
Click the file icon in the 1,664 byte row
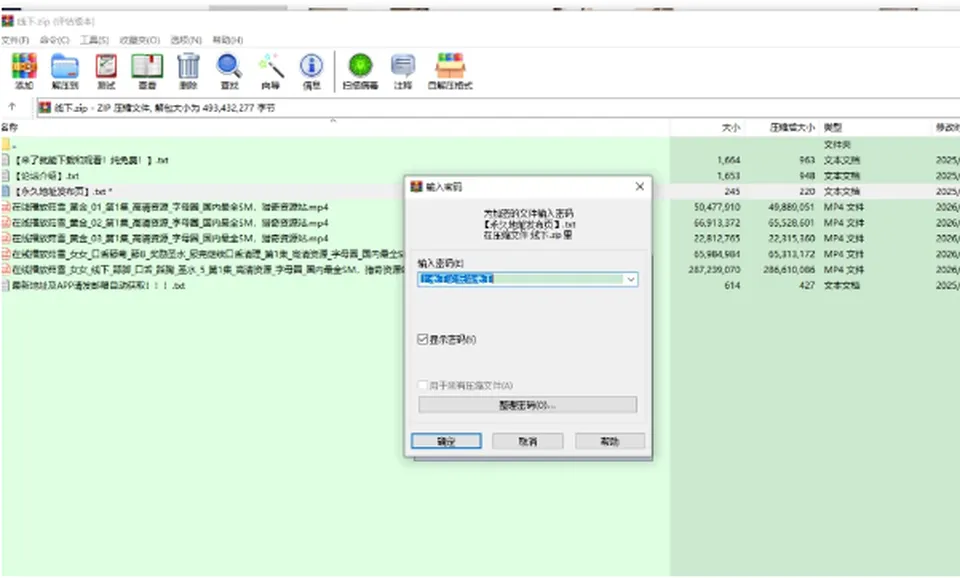pyautogui.click(x=6, y=160)
